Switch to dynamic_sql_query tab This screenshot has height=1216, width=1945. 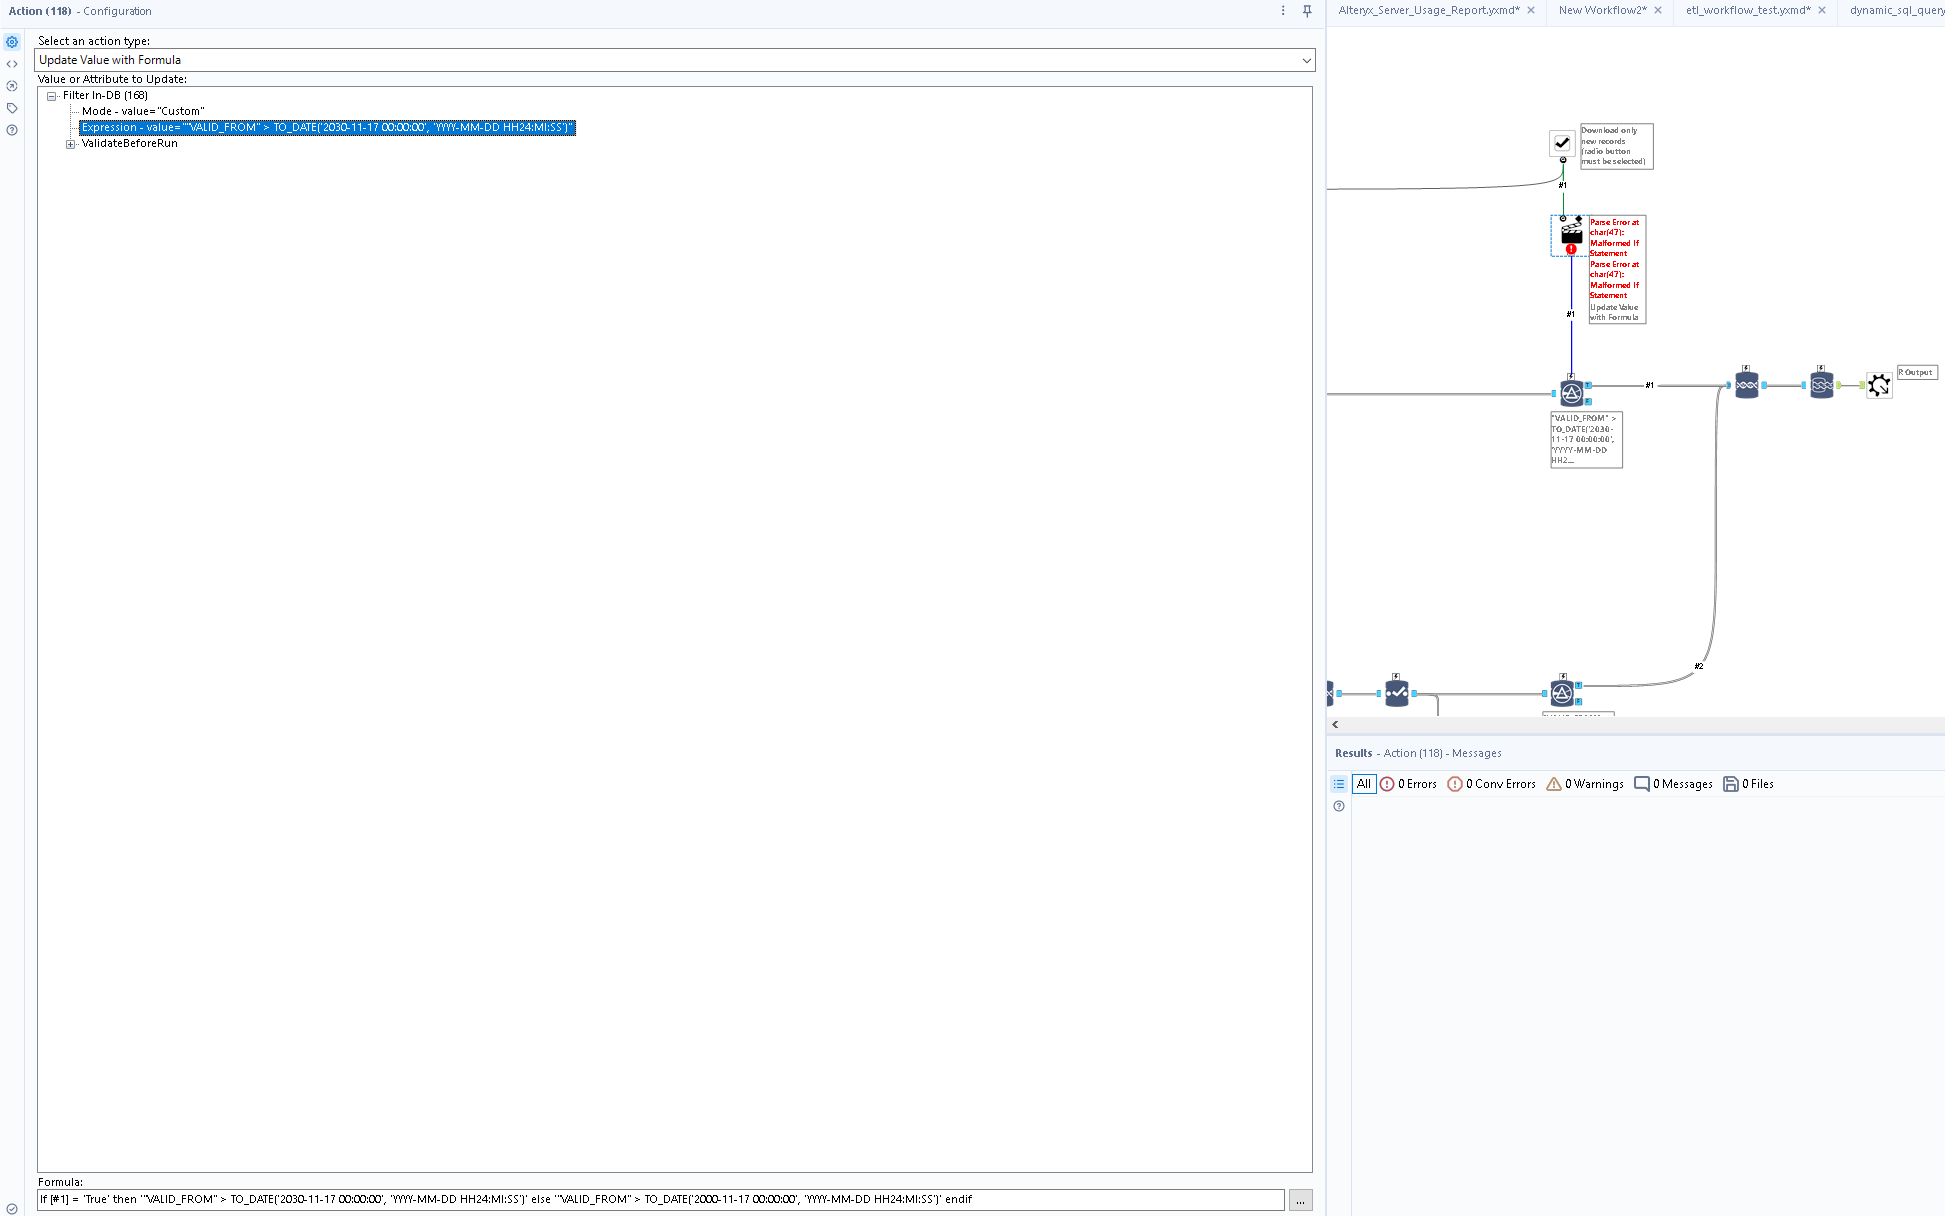pos(1897,10)
